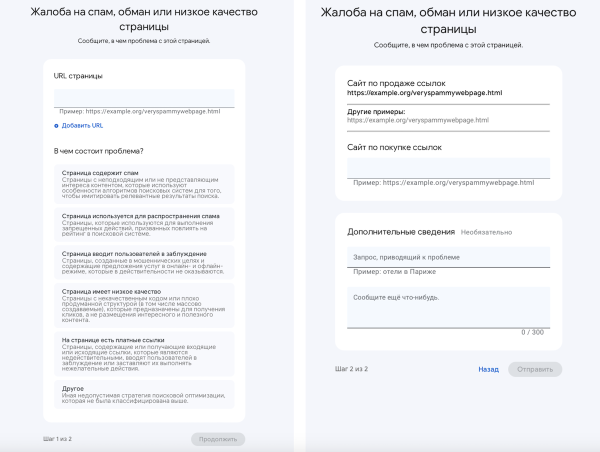Viewport: 600px width, 452px height.
Task: Select the Страница содержит спам option
Action: 144,184
